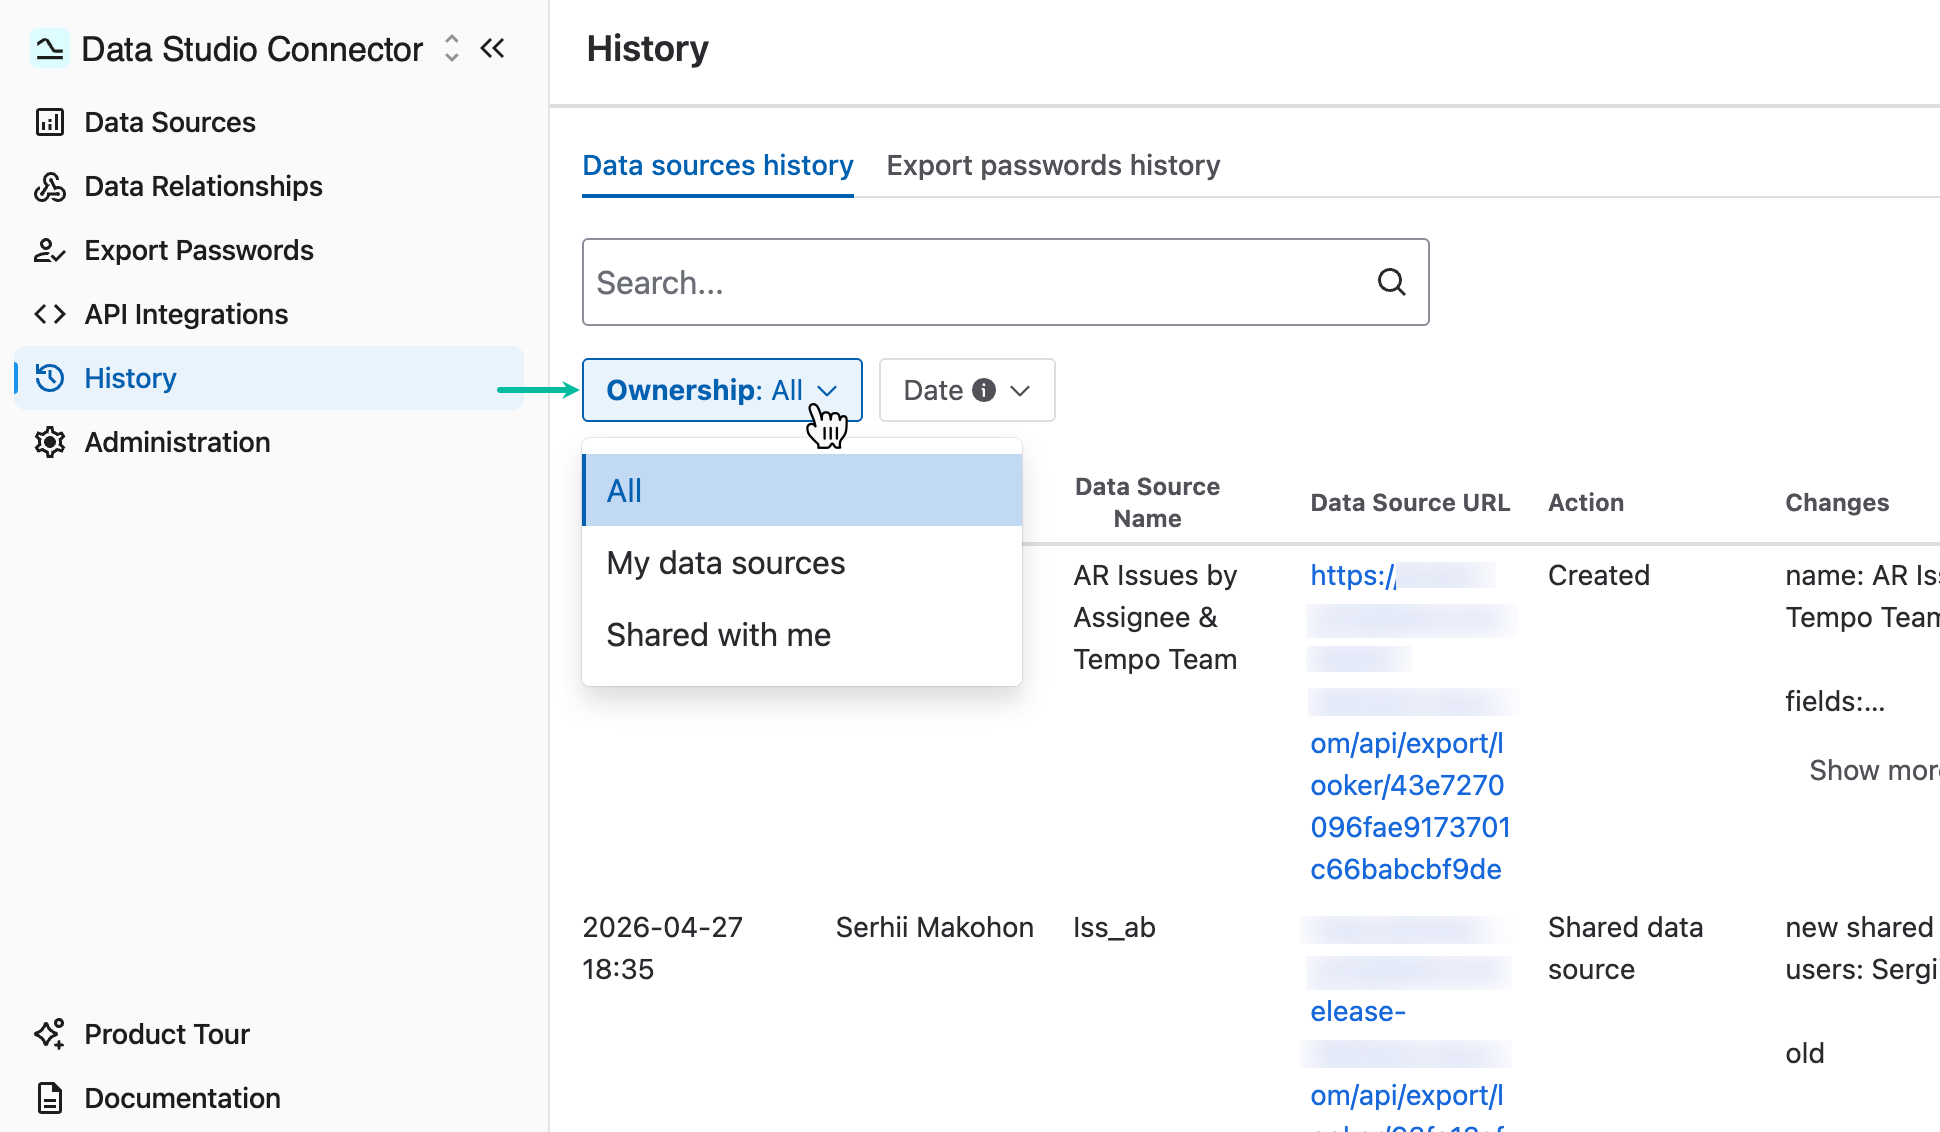
Task: Click the Iss_ab data source name
Action: pyautogui.click(x=1114, y=927)
